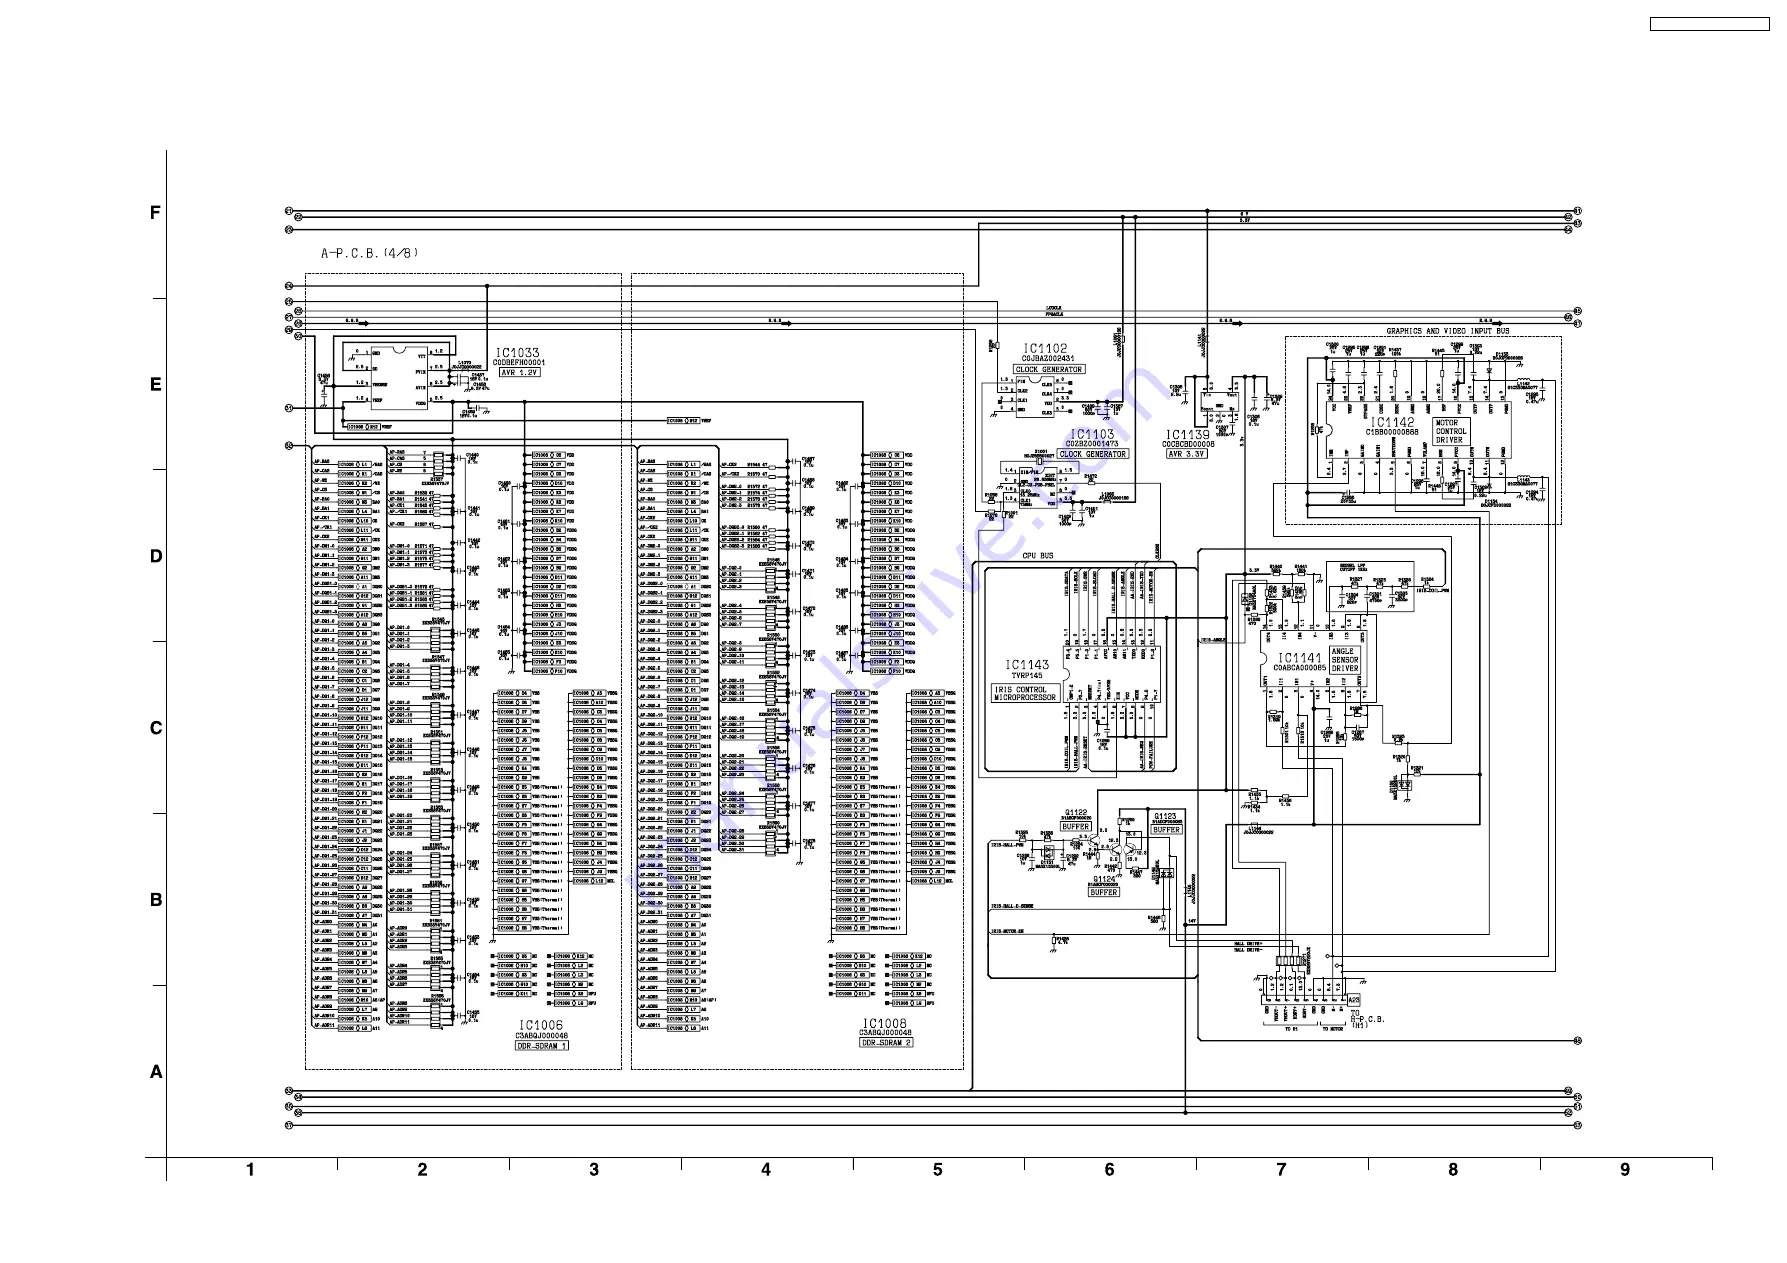Click the A-P.C.B. (4/8) title
This screenshot has width=1787, height=1263.
click(x=369, y=253)
